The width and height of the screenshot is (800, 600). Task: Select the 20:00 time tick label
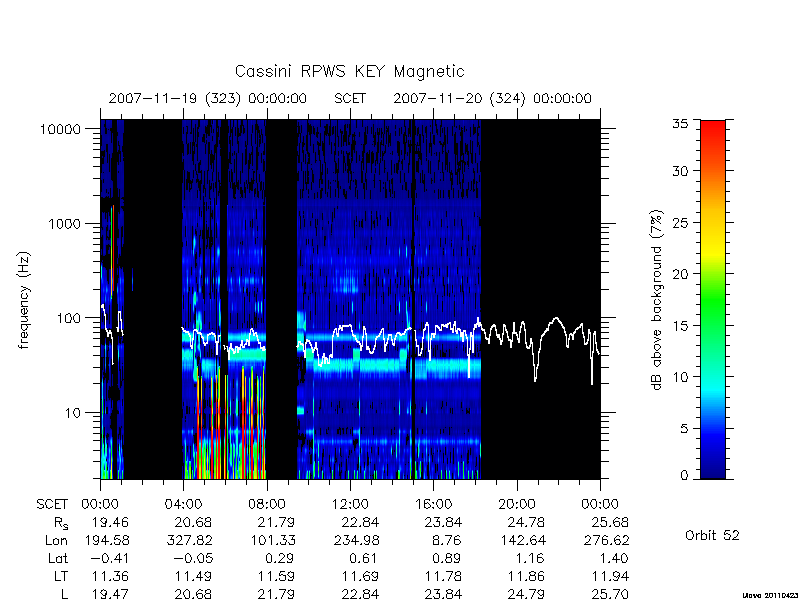(x=517, y=504)
